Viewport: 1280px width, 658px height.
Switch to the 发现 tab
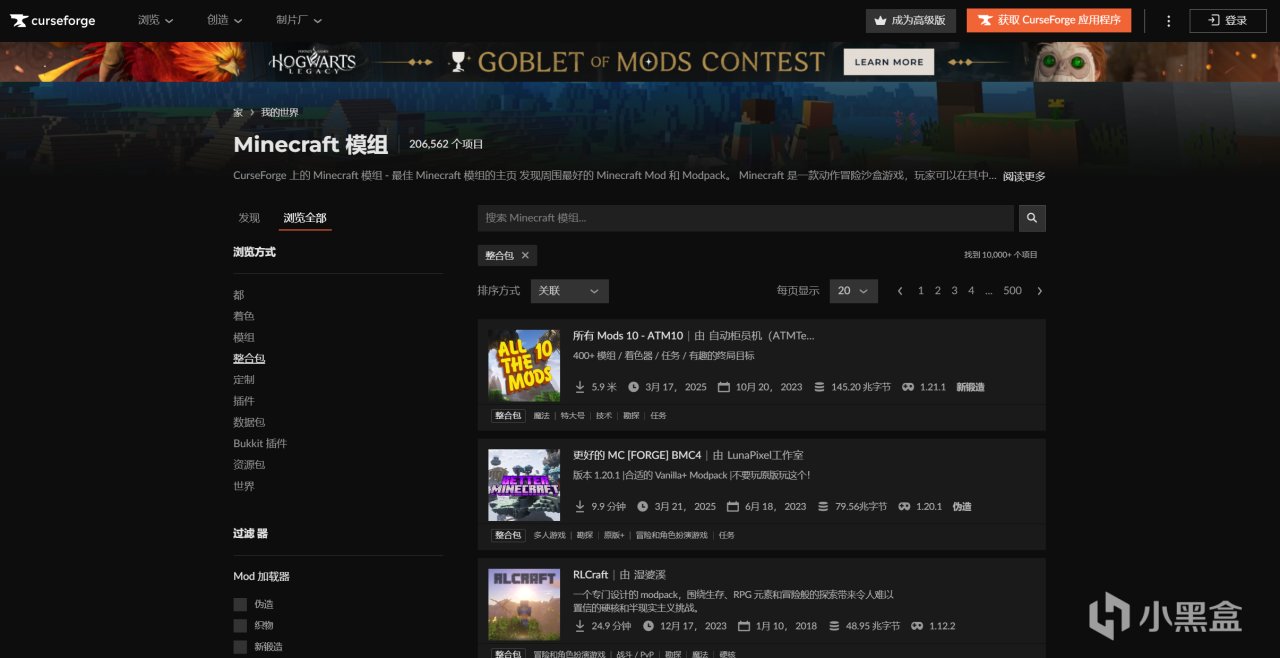coord(249,218)
